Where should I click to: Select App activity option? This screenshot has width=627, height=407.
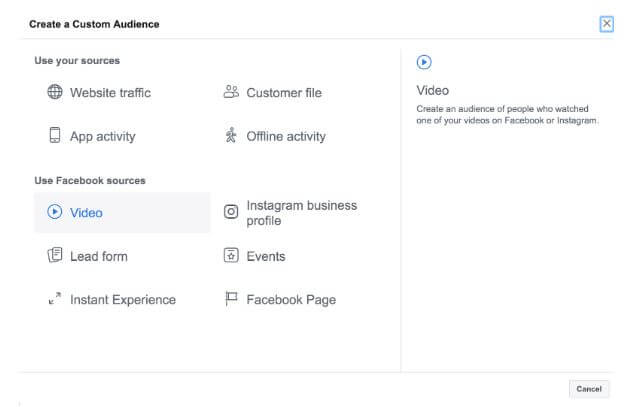pyautogui.click(x=103, y=136)
